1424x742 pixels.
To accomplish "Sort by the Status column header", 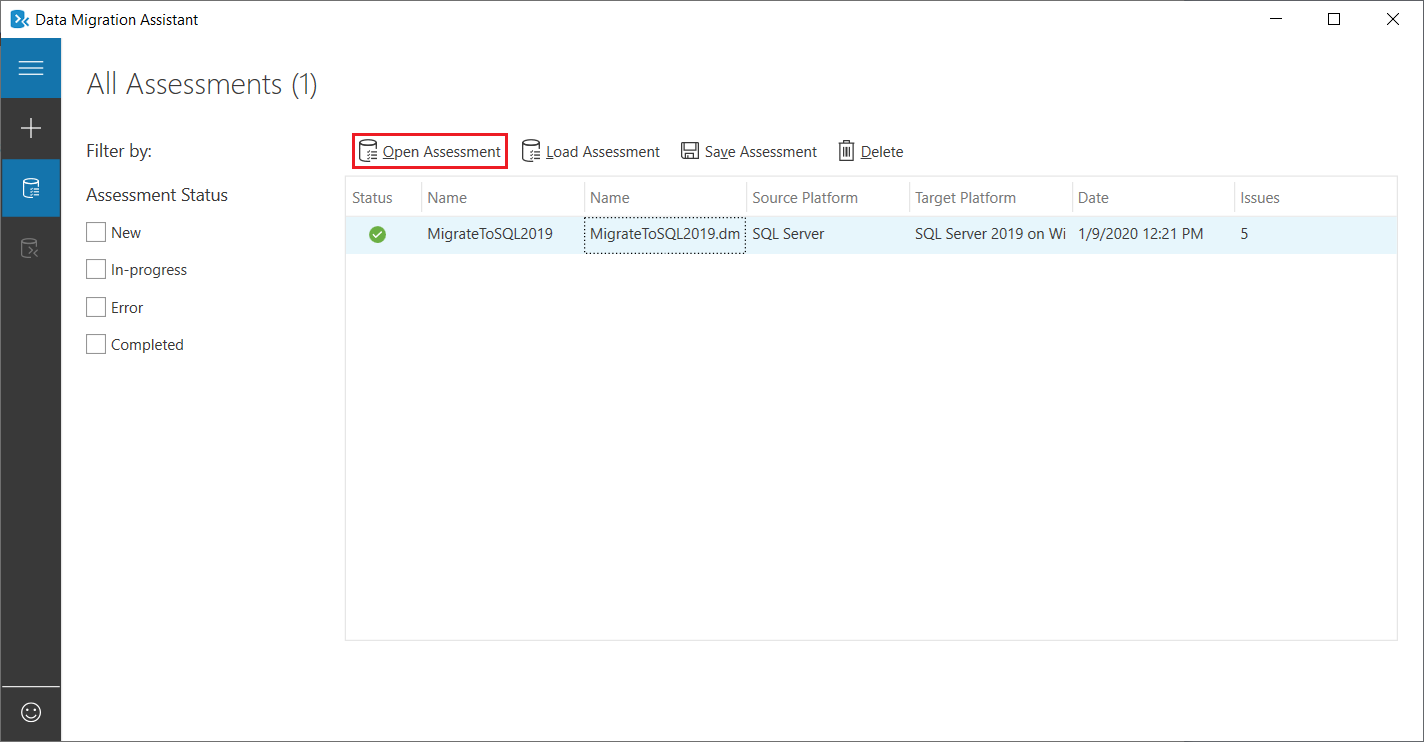I will (x=384, y=197).
